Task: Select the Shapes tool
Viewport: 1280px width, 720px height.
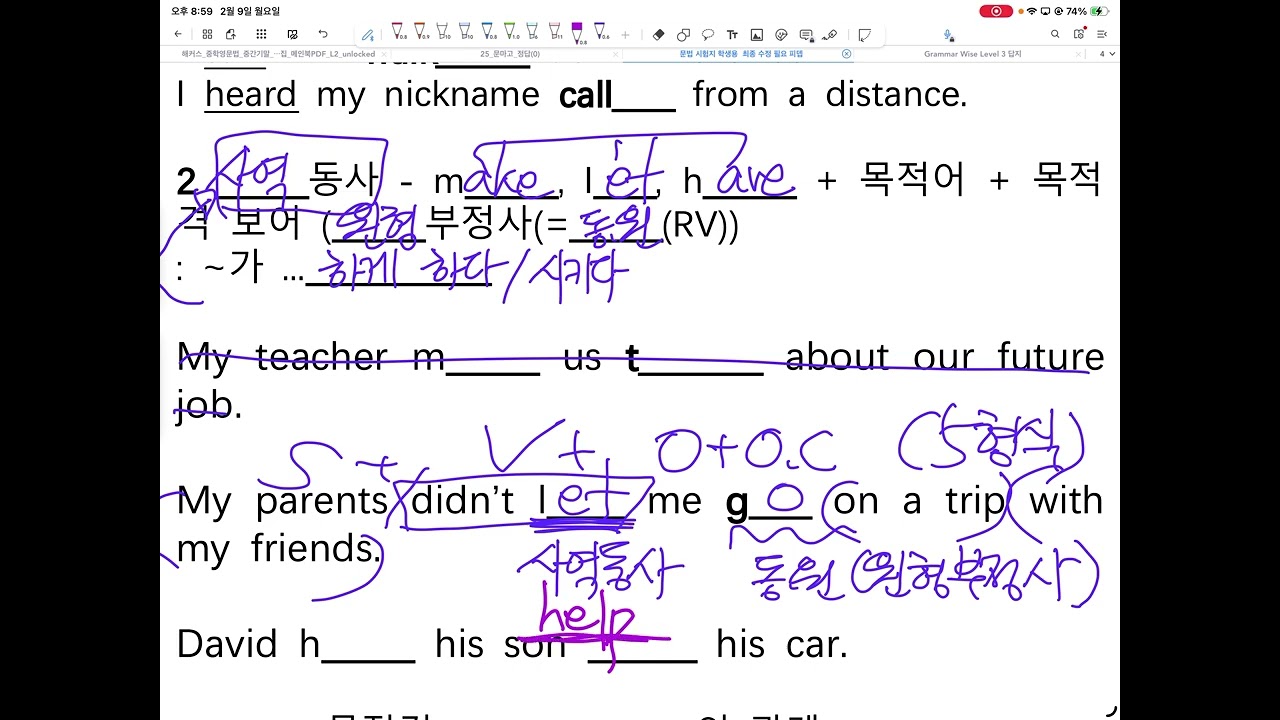Action: click(683, 35)
